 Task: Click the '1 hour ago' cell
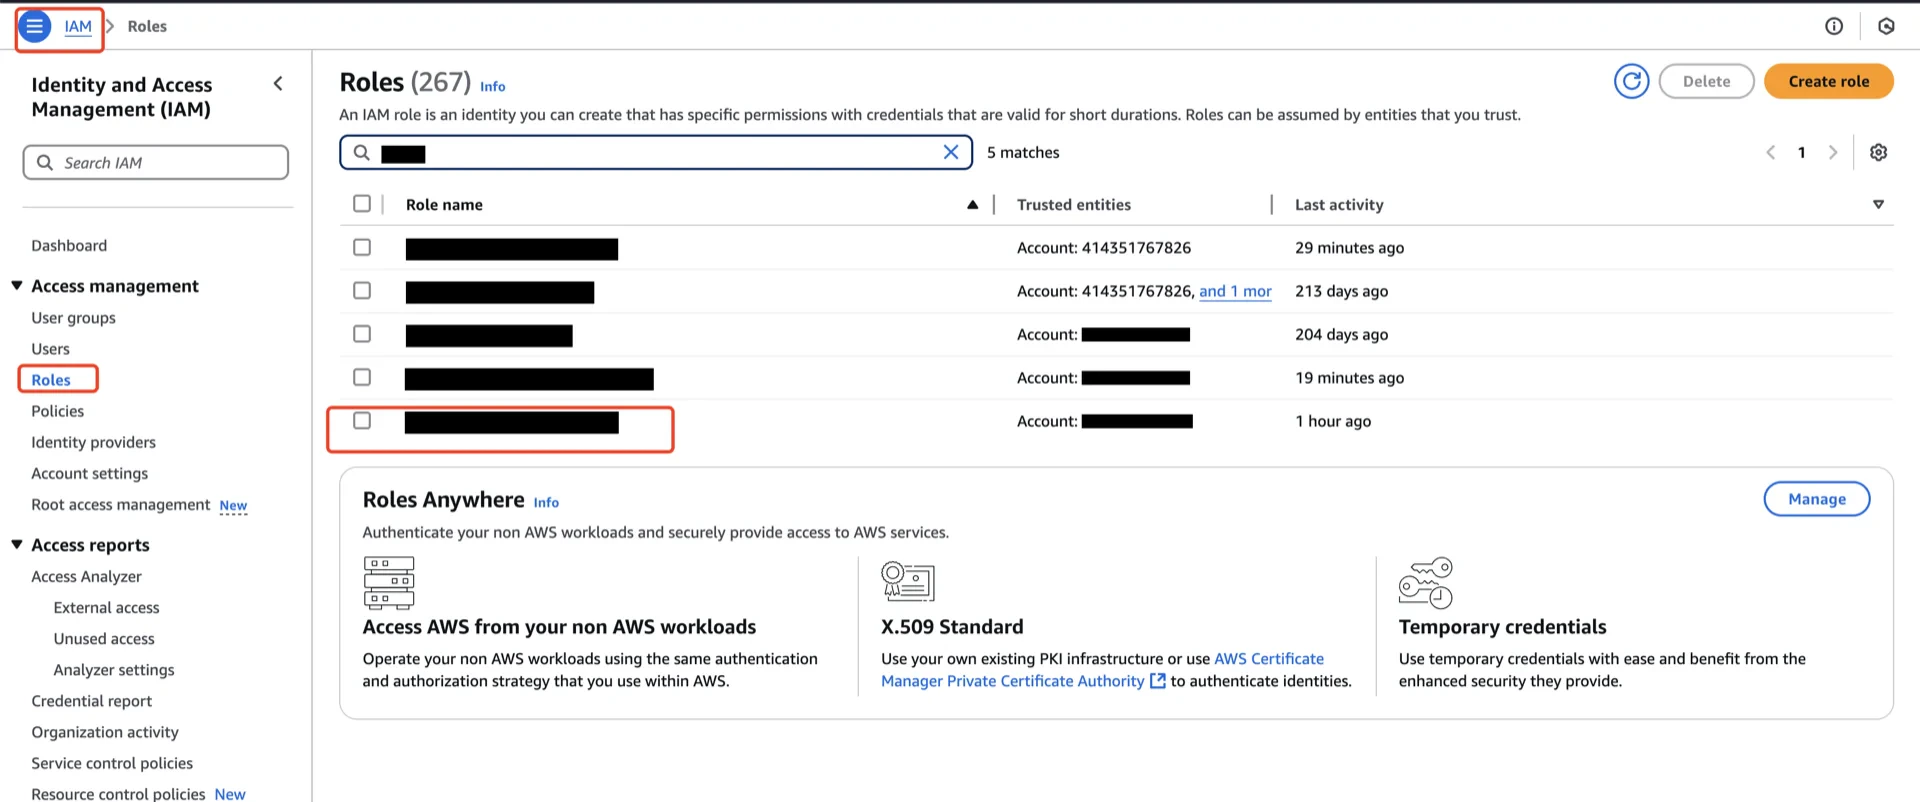point(1333,421)
